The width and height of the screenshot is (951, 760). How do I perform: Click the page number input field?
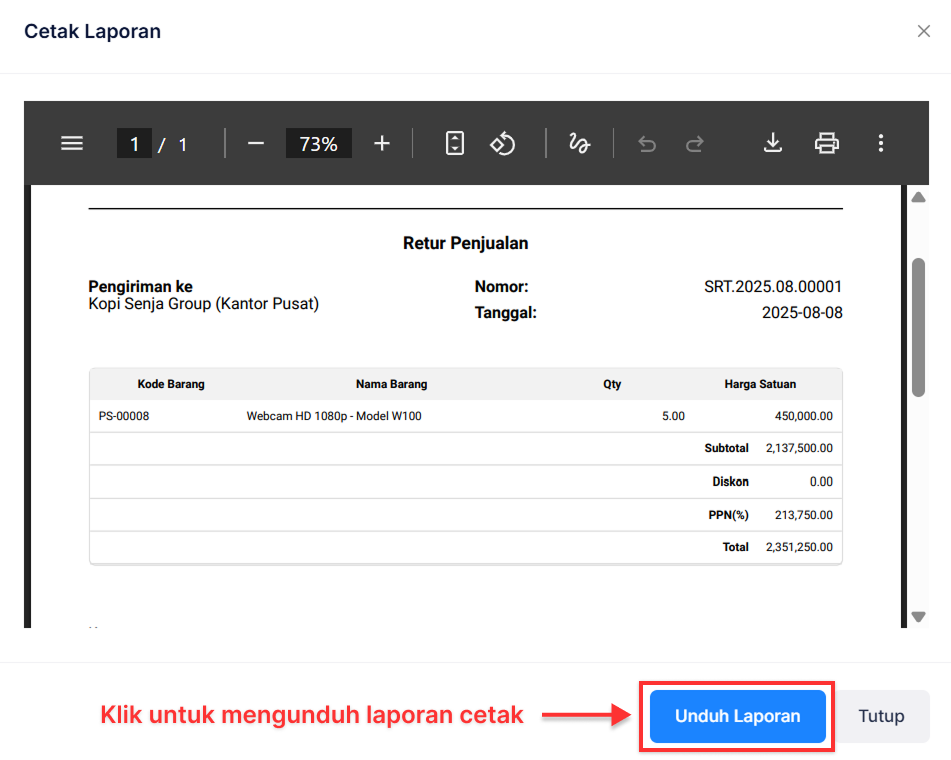click(x=134, y=143)
